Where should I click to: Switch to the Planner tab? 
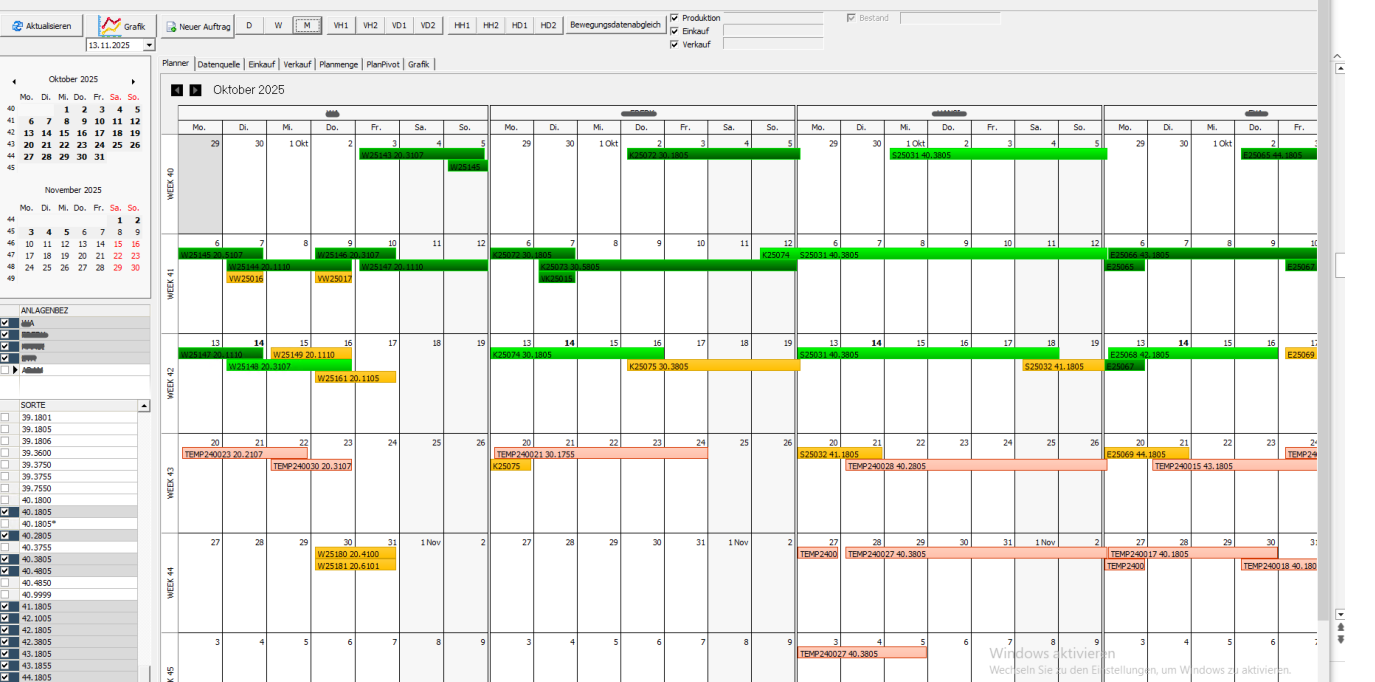point(176,64)
